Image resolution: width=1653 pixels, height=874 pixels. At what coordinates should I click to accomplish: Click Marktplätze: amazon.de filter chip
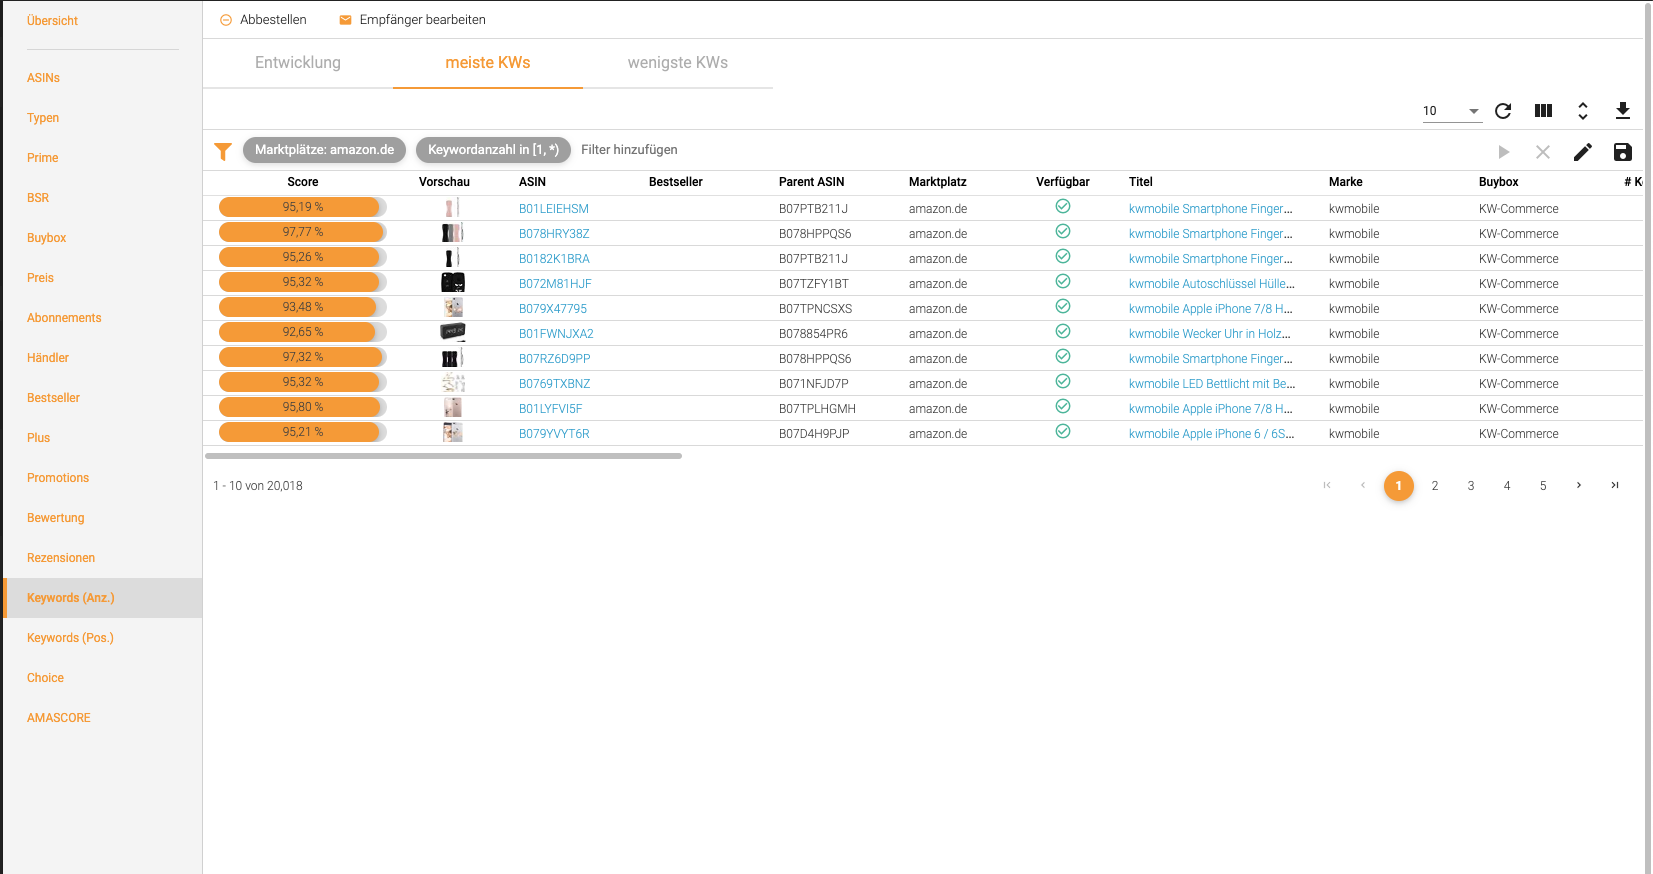click(324, 150)
